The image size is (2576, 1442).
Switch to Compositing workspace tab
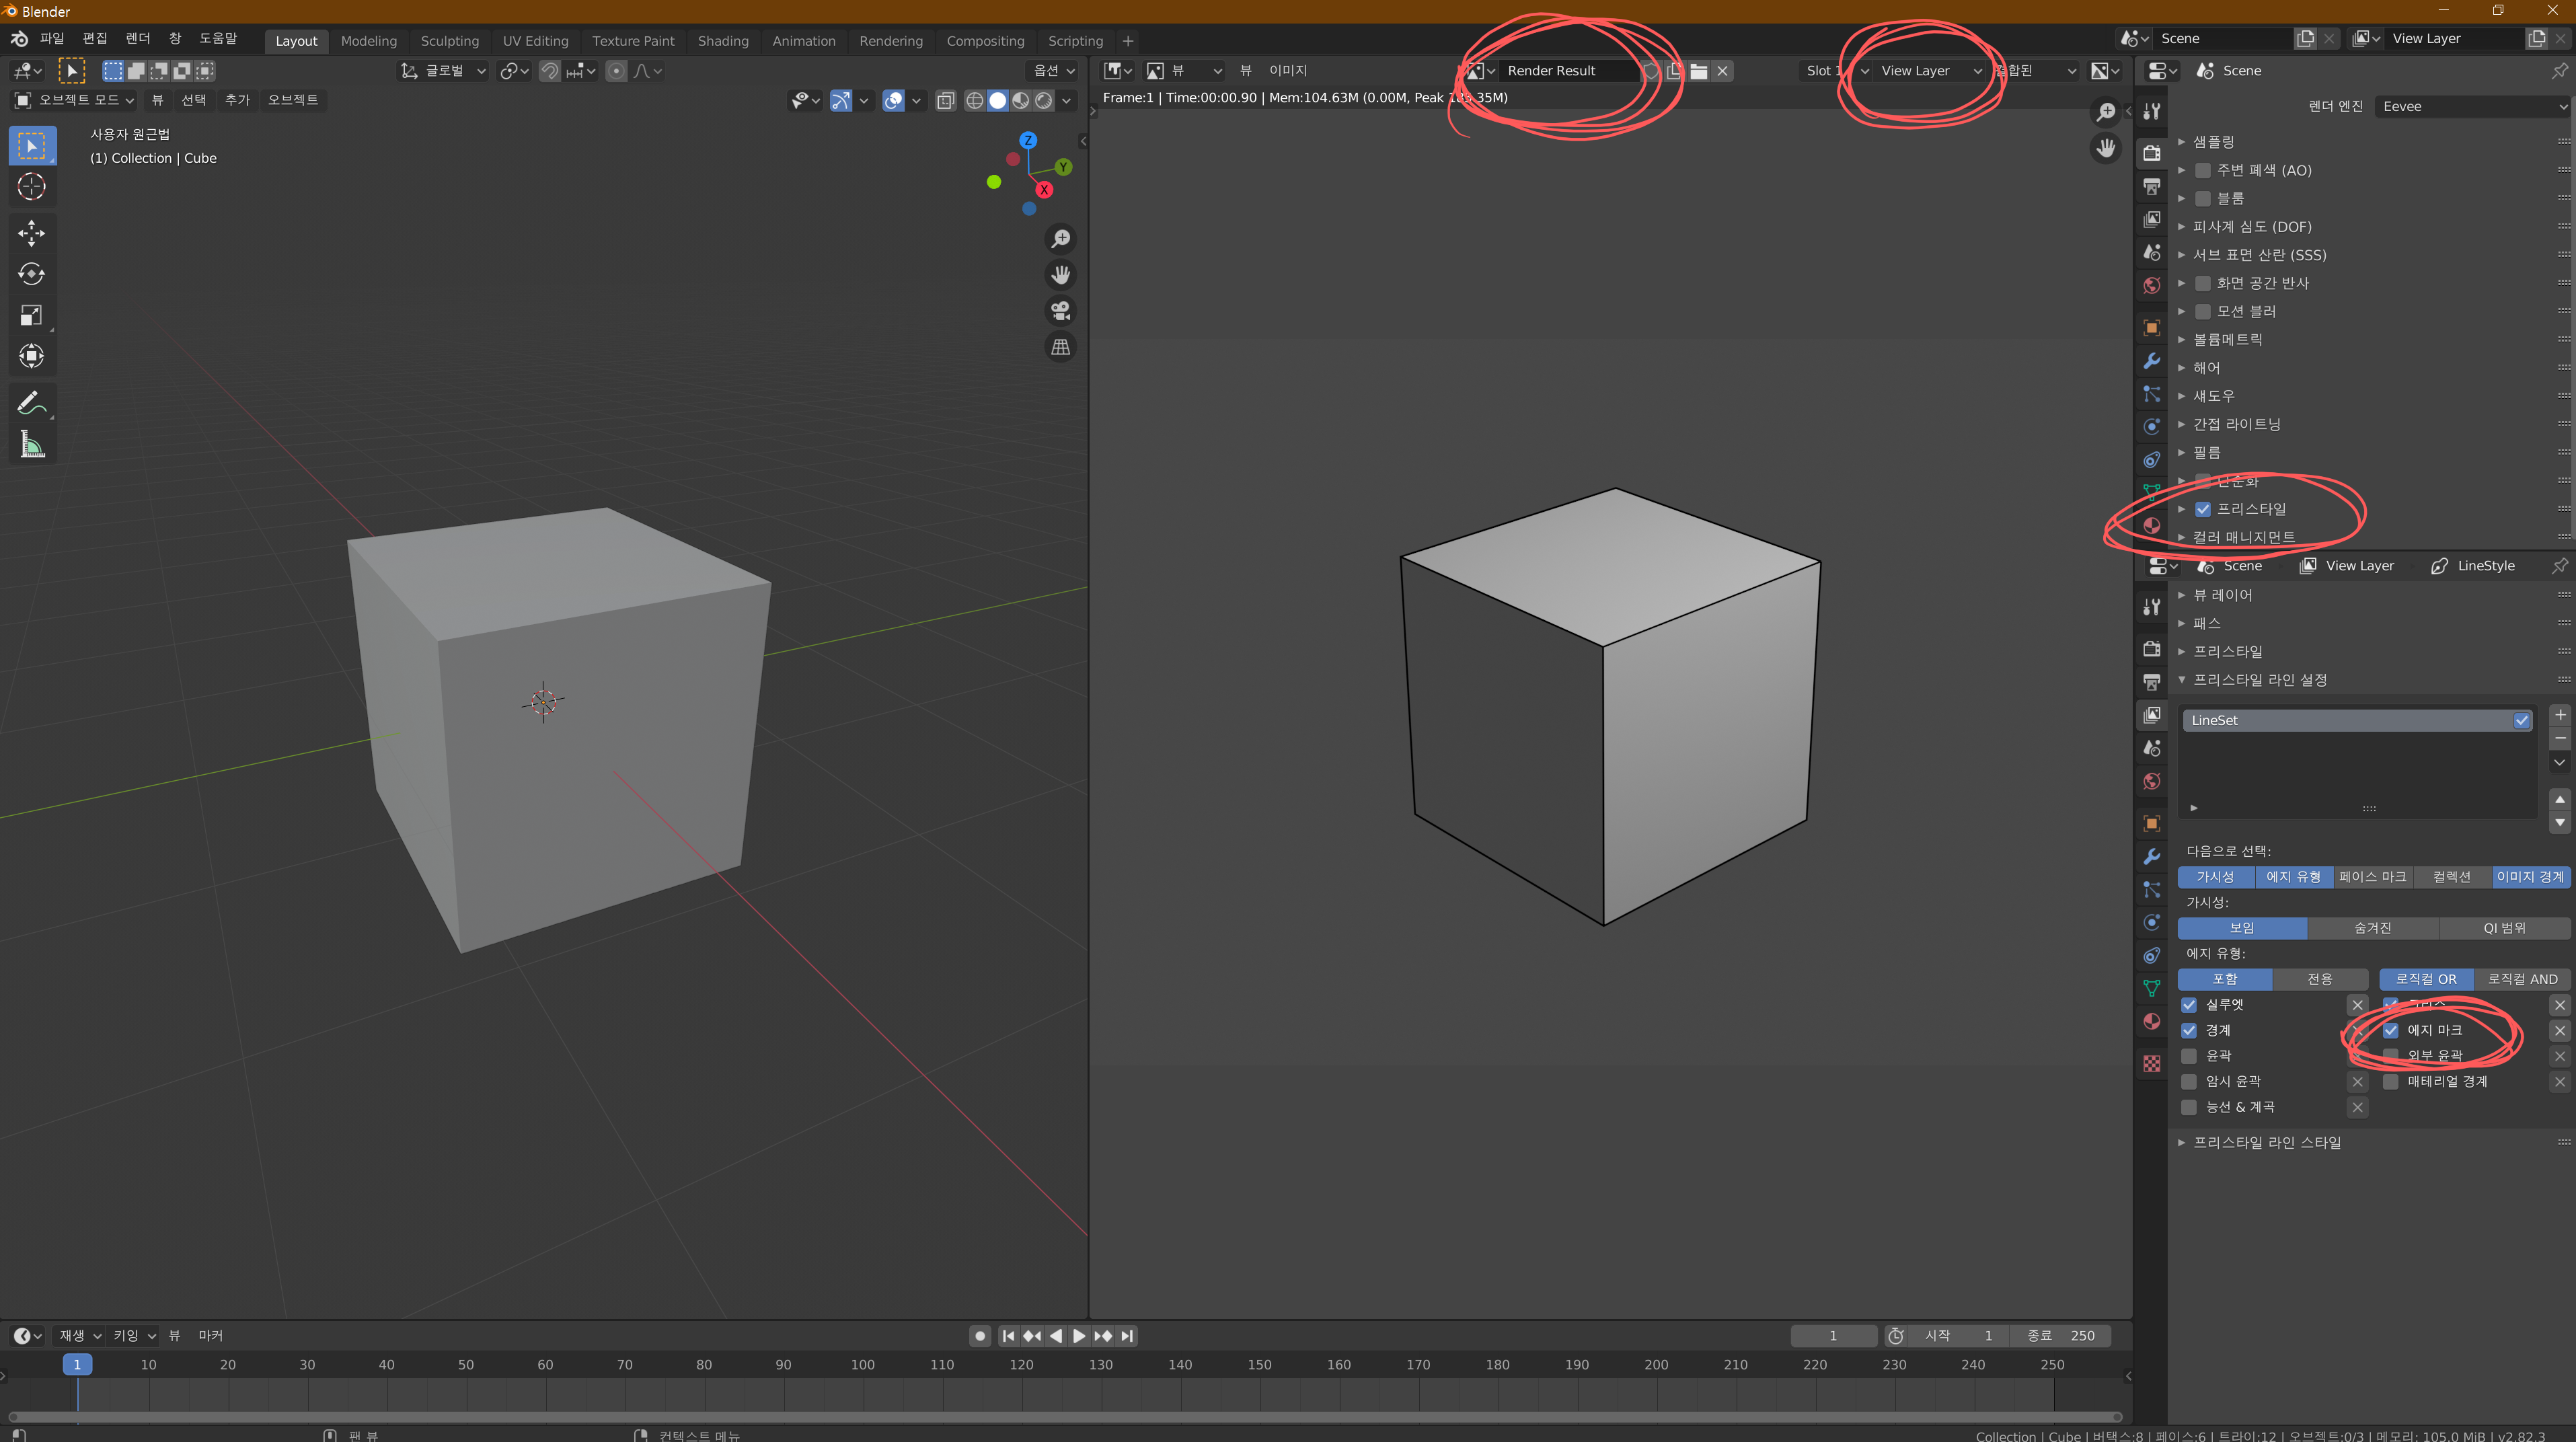point(985,41)
